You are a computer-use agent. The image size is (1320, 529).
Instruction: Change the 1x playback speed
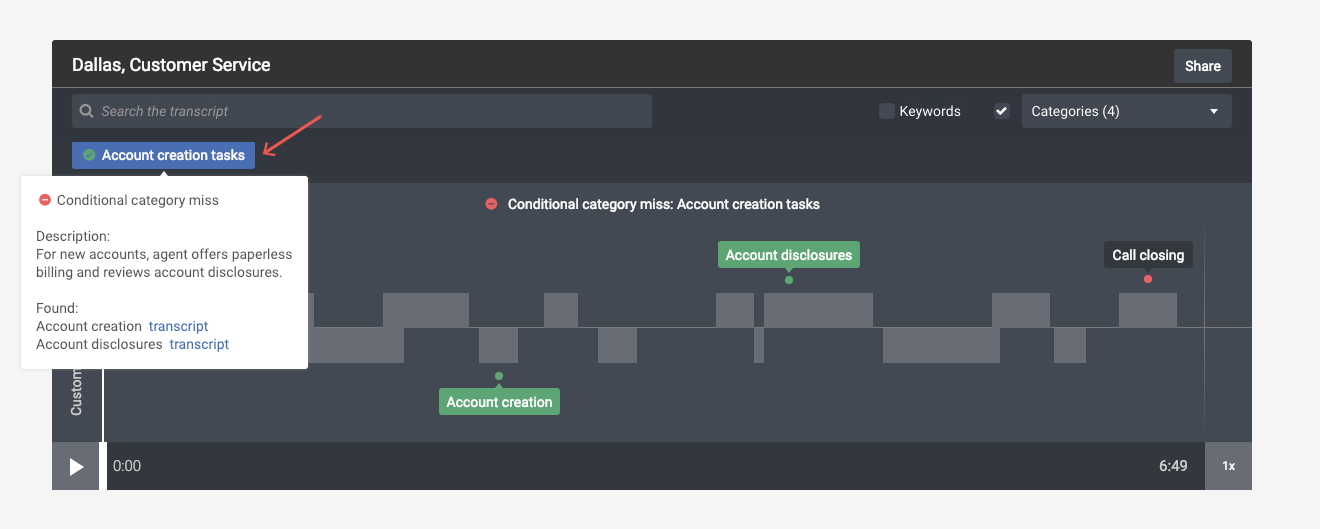coord(1228,466)
